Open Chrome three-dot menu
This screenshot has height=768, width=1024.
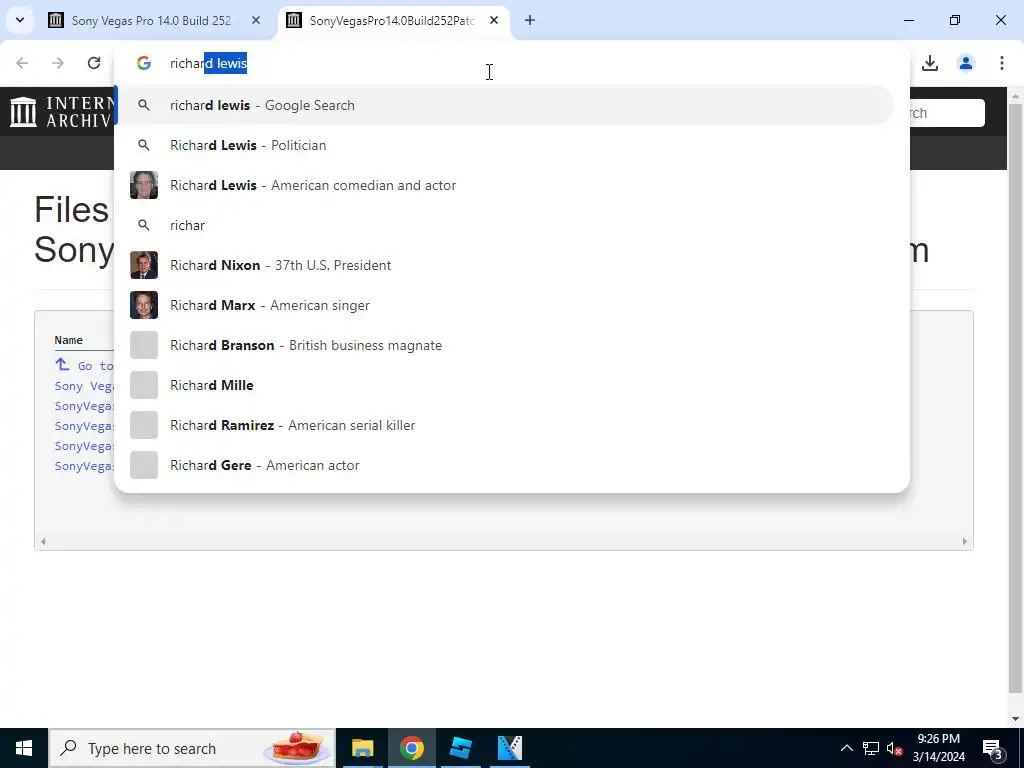coord(1002,63)
